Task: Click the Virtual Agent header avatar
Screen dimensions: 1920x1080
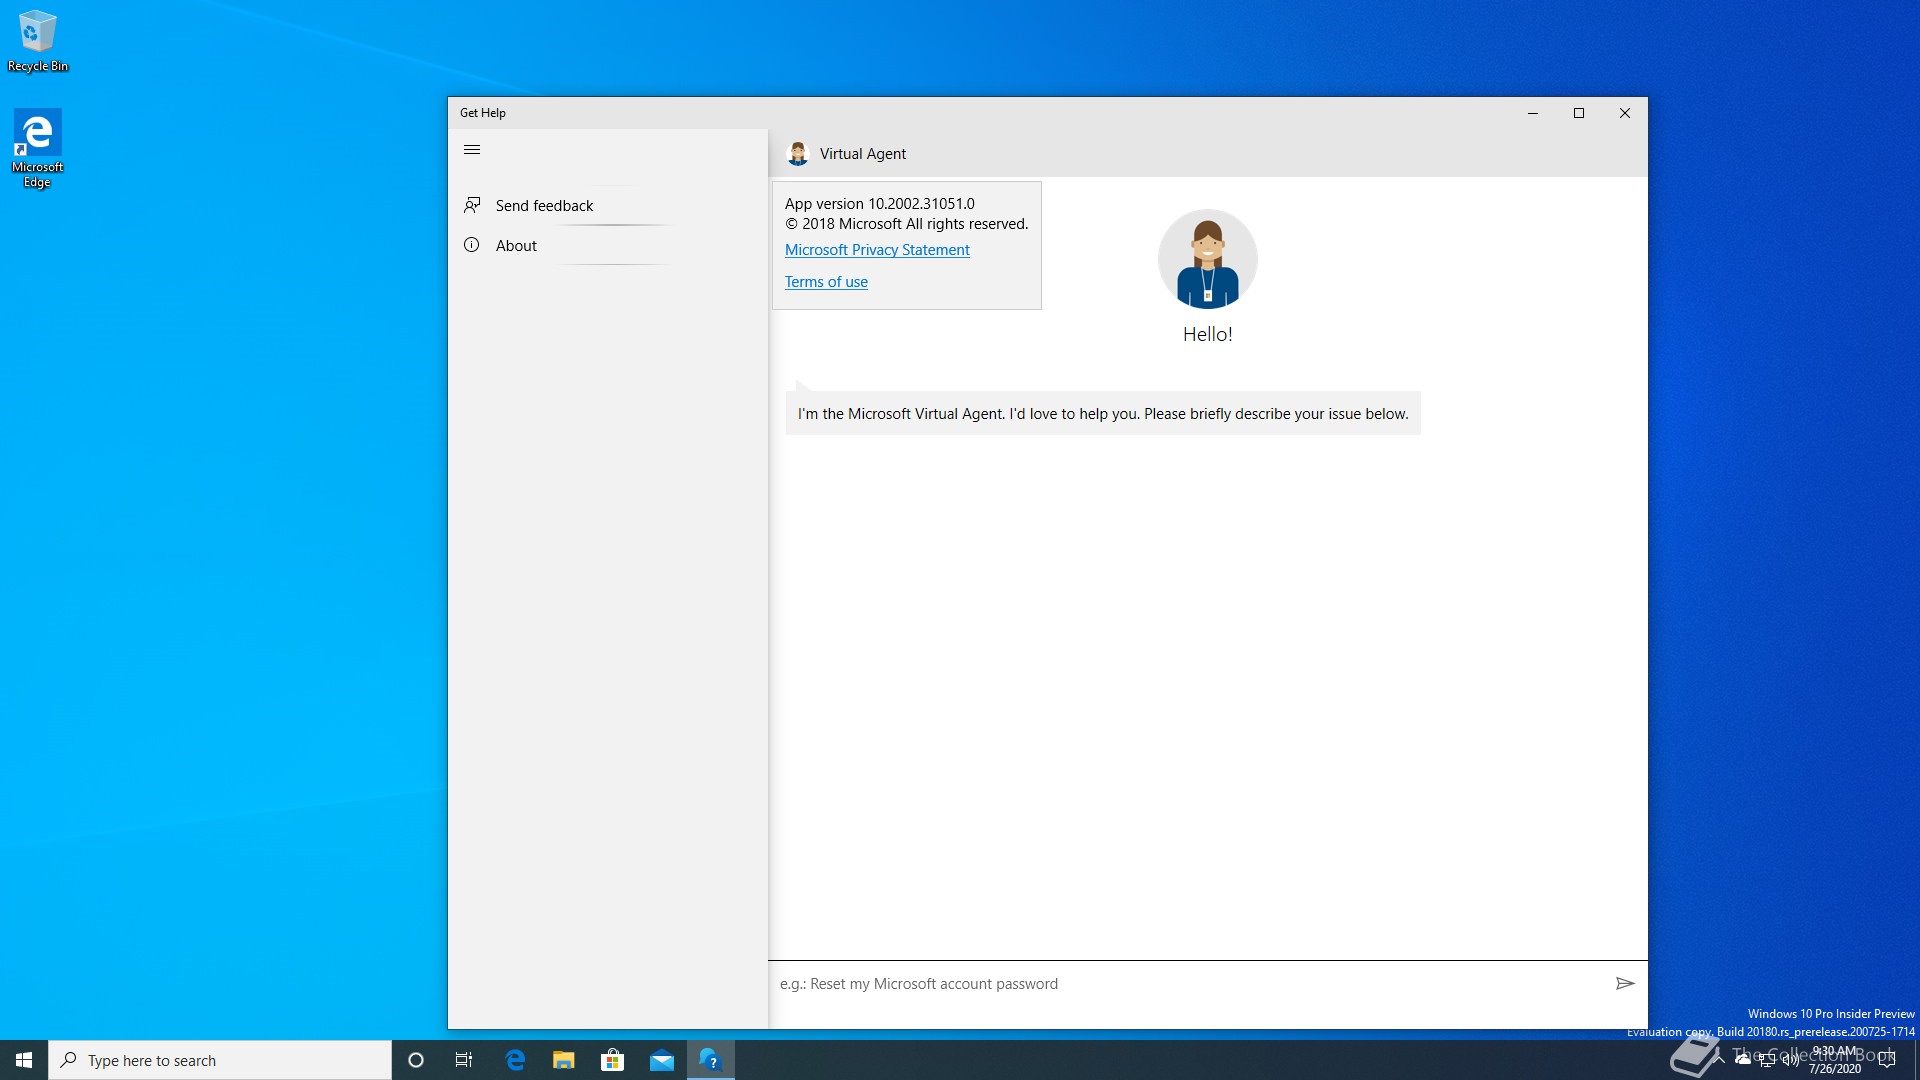Action: coord(798,153)
